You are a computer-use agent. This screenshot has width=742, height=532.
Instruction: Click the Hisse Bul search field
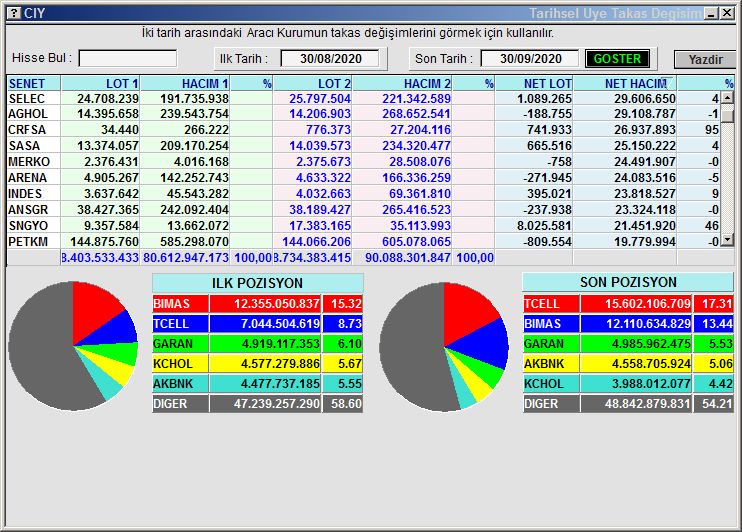(x=128, y=59)
